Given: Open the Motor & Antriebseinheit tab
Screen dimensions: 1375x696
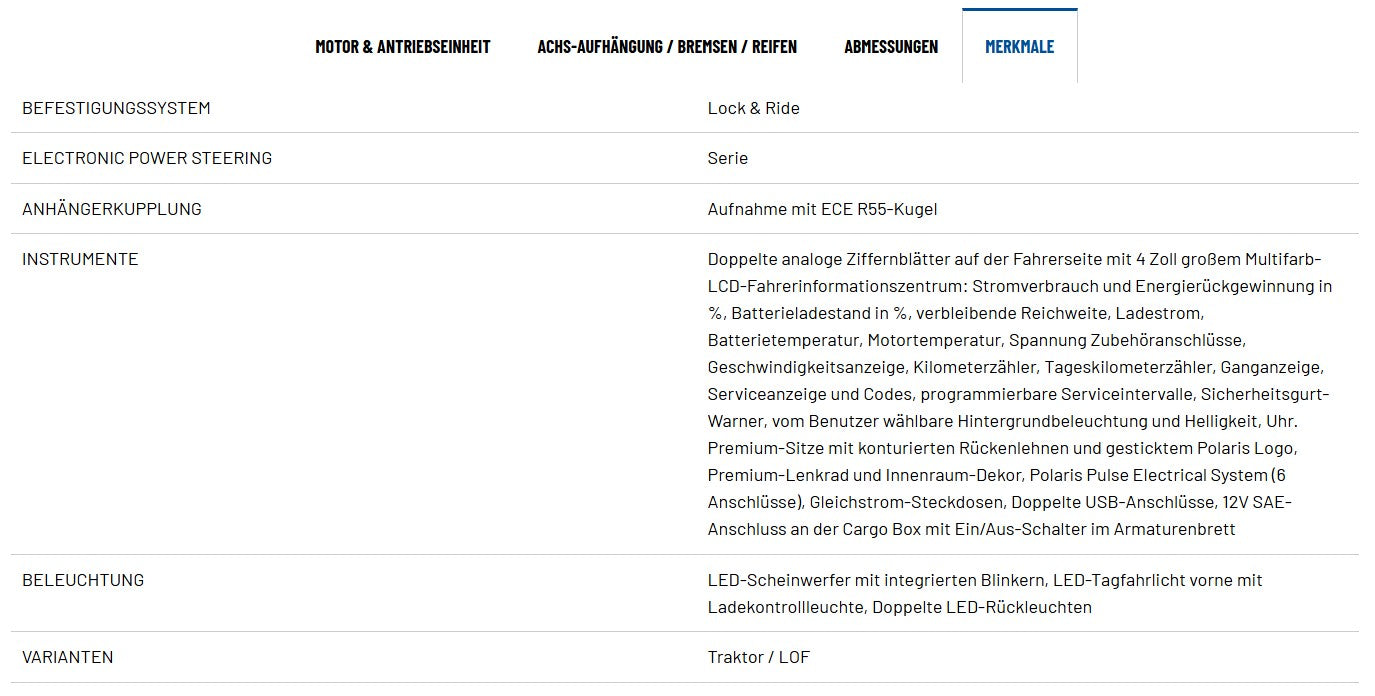Looking at the screenshot, I should (x=403, y=46).
